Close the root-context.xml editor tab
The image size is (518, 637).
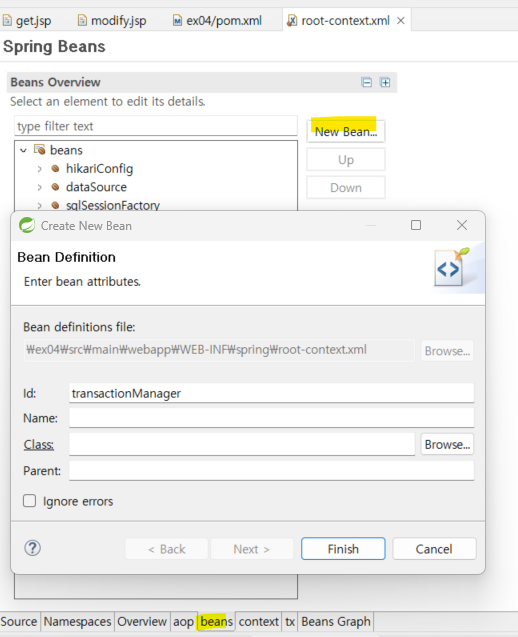coord(401,20)
